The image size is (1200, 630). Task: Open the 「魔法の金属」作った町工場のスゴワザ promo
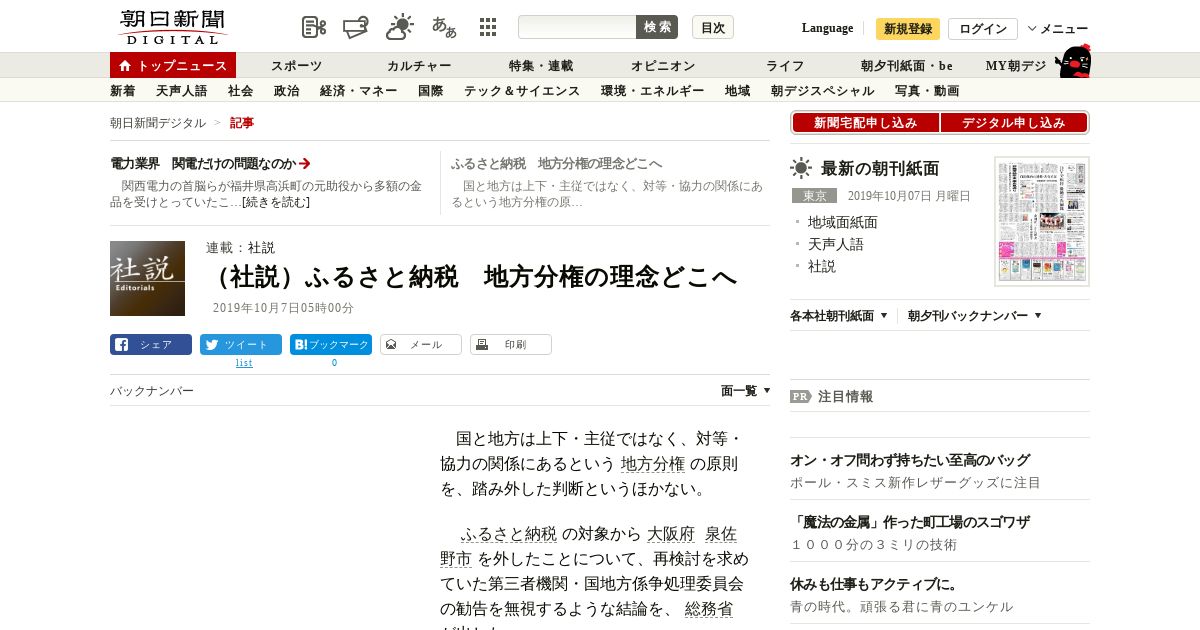pyautogui.click(x=910, y=522)
